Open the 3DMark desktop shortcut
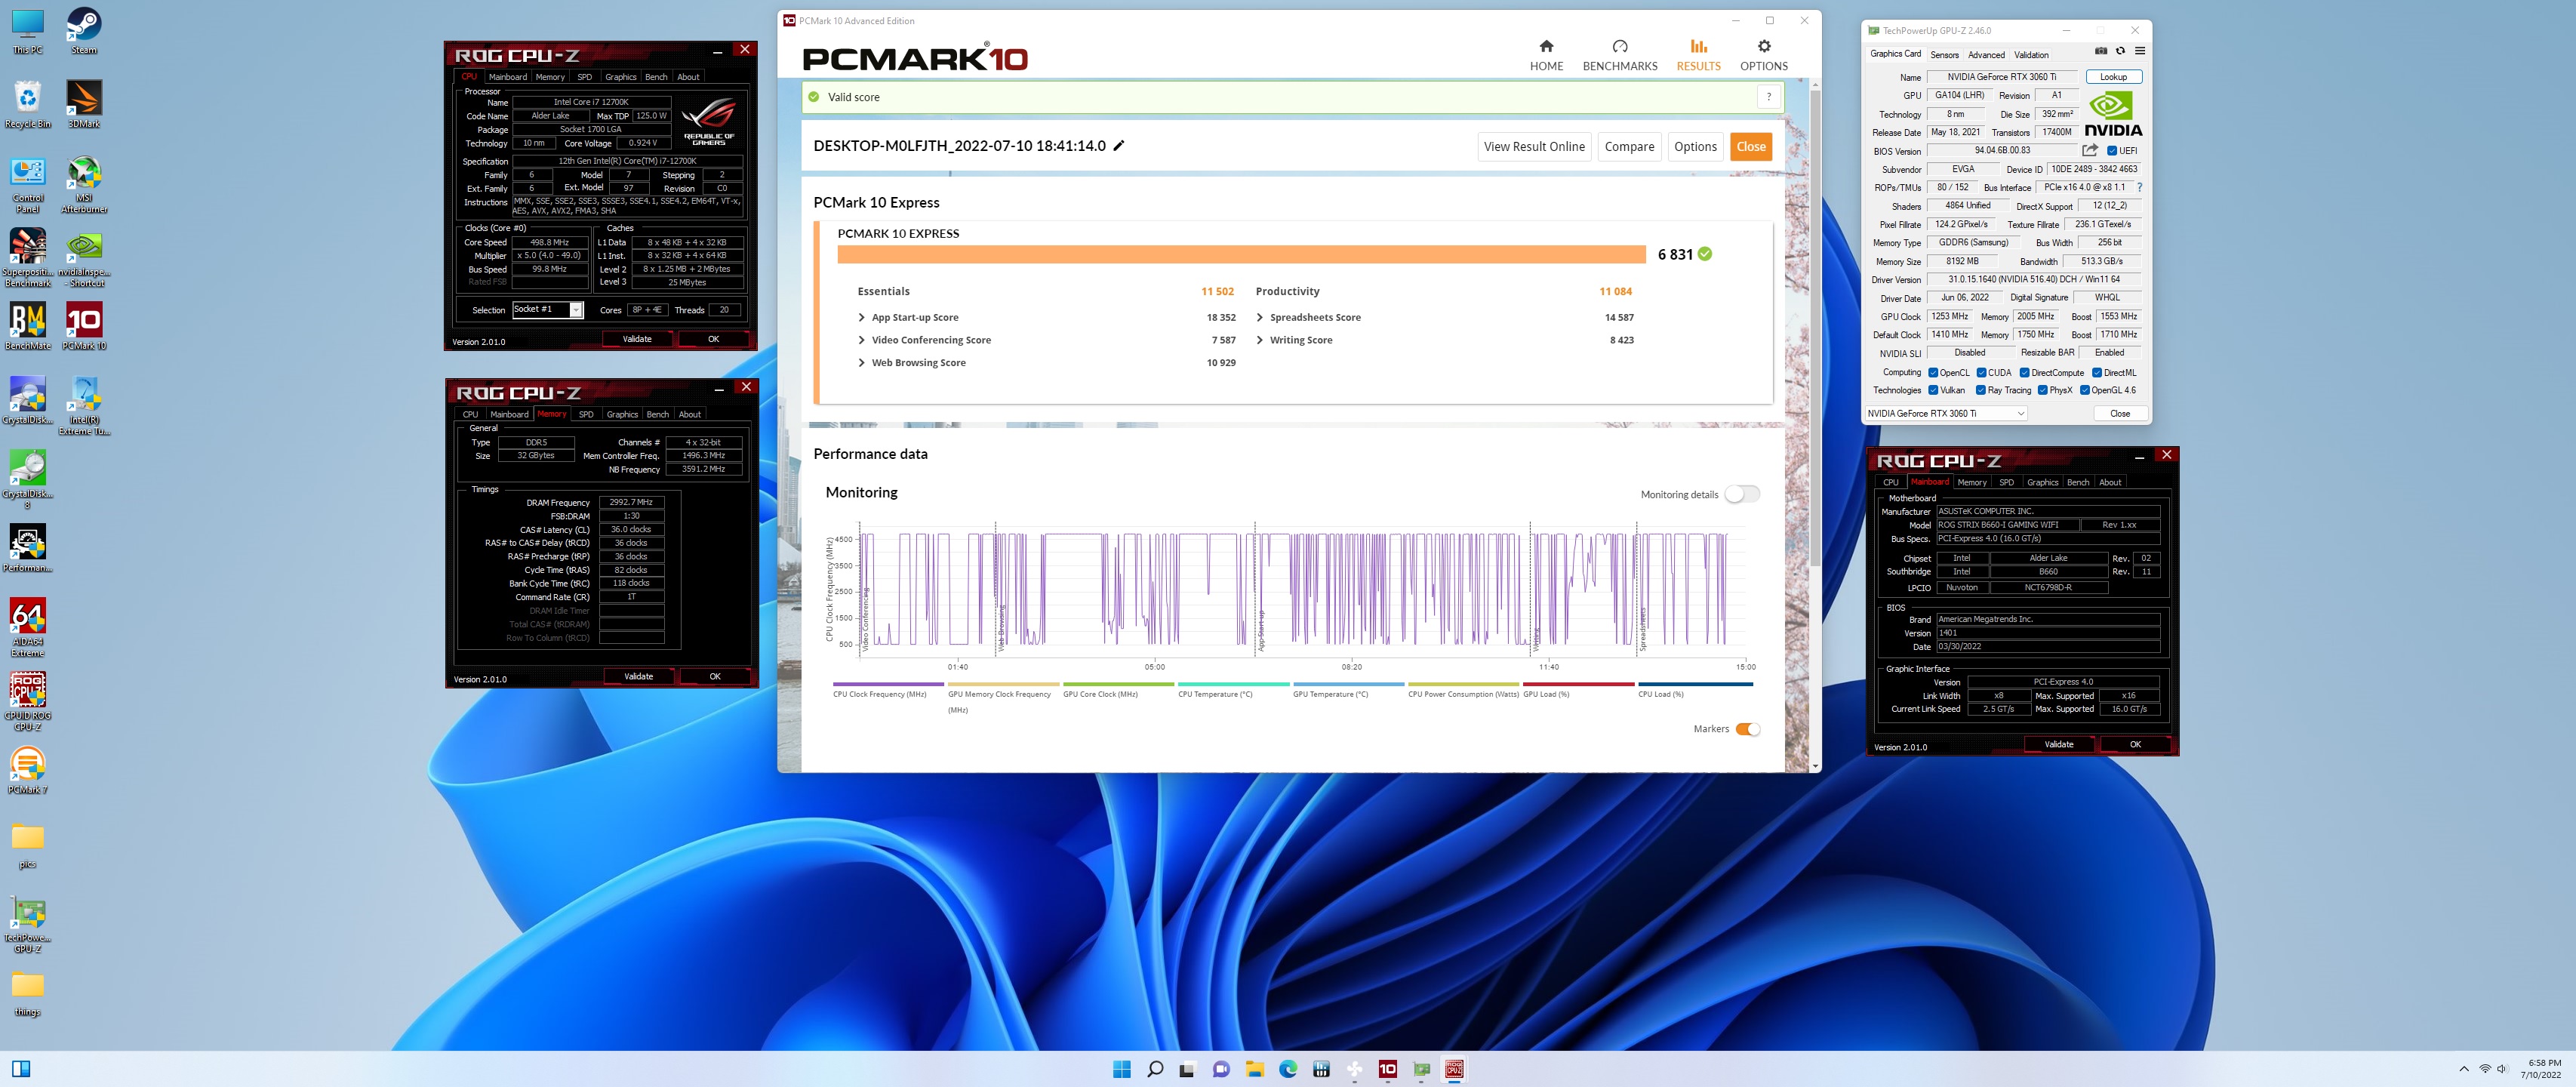 click(x=84, y=104)
